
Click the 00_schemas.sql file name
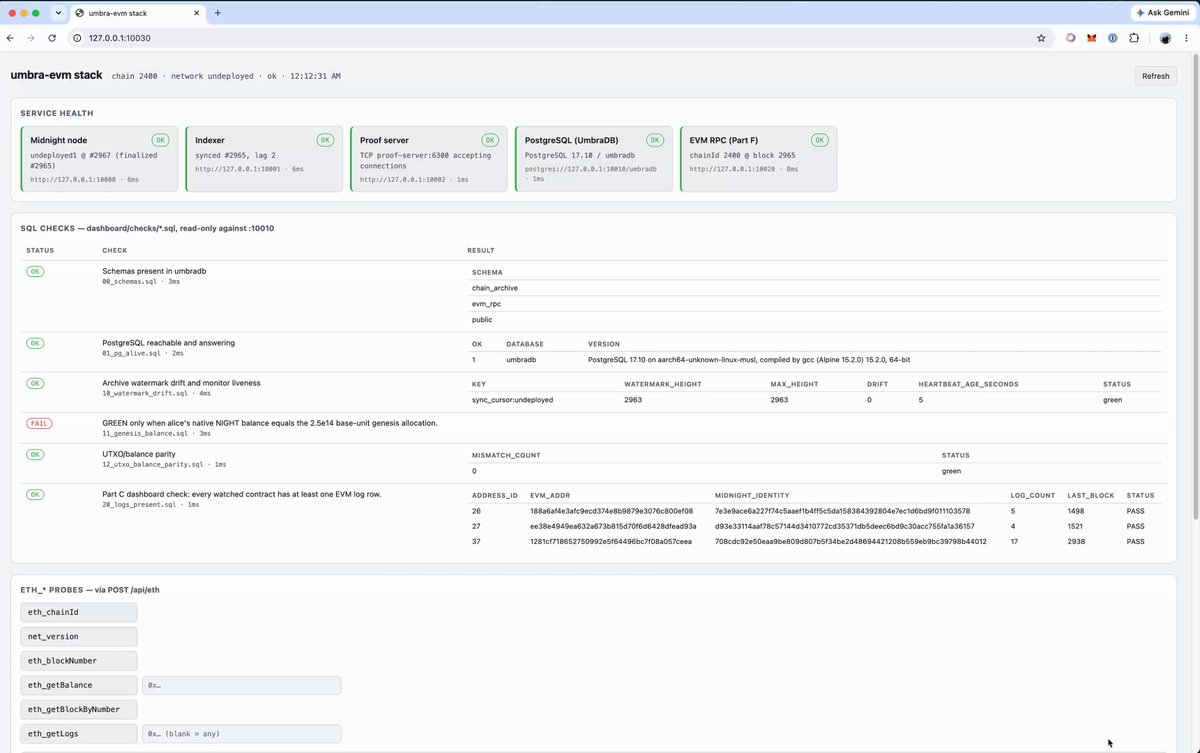(x=130, y=282)
